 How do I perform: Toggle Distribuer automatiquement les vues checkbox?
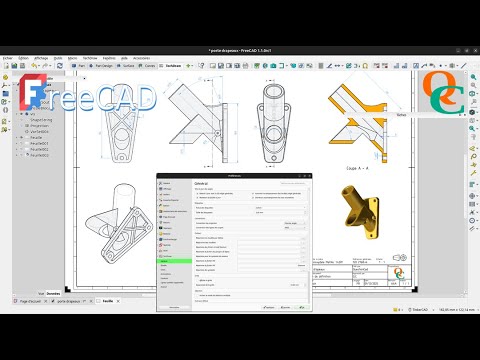point(253,198)
